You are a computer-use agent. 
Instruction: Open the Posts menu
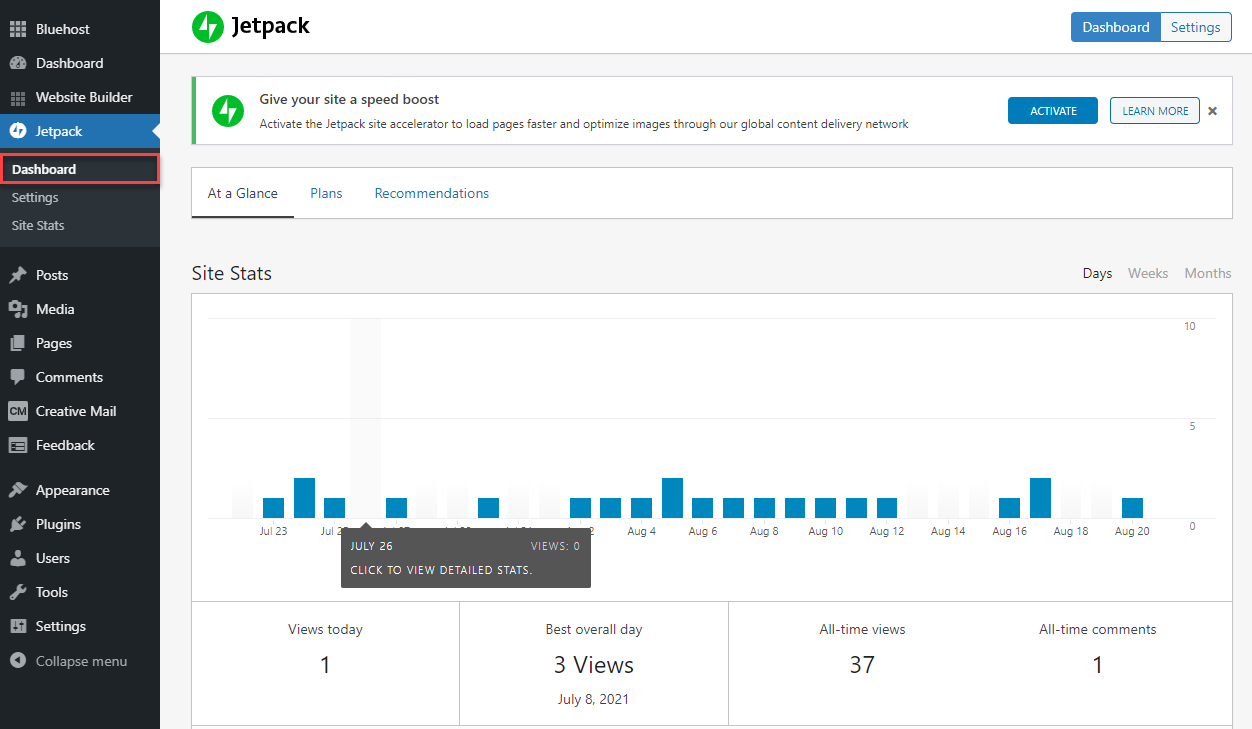coord(80,275)
